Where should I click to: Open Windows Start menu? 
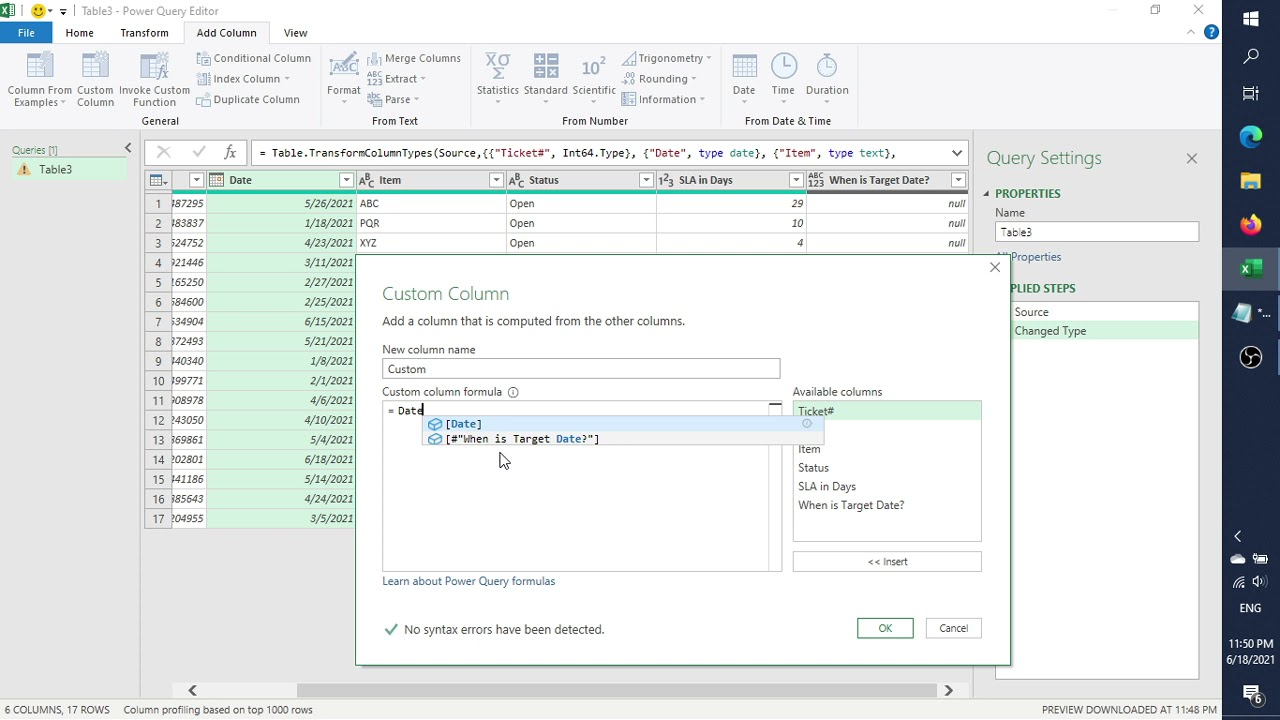tap(1251, 18)
